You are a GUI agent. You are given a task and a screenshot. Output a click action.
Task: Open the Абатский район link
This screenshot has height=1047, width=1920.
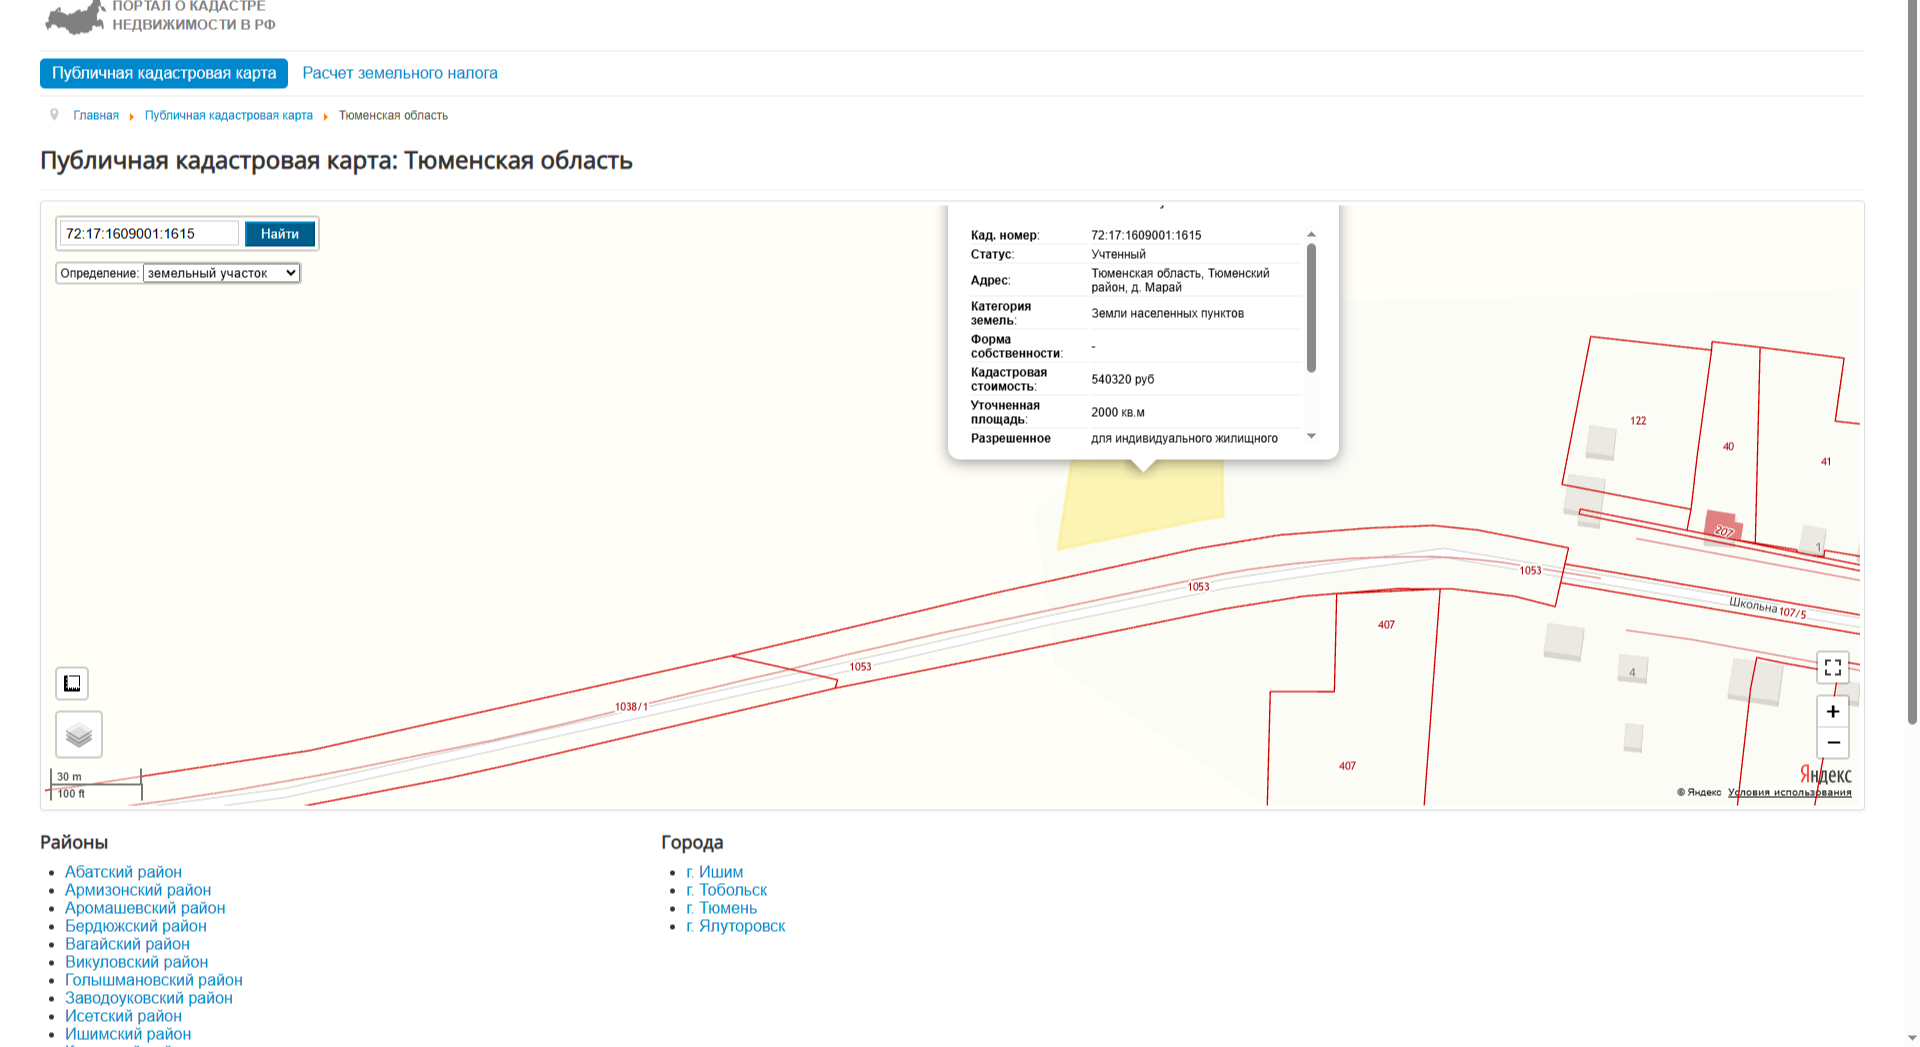(123, 872)
